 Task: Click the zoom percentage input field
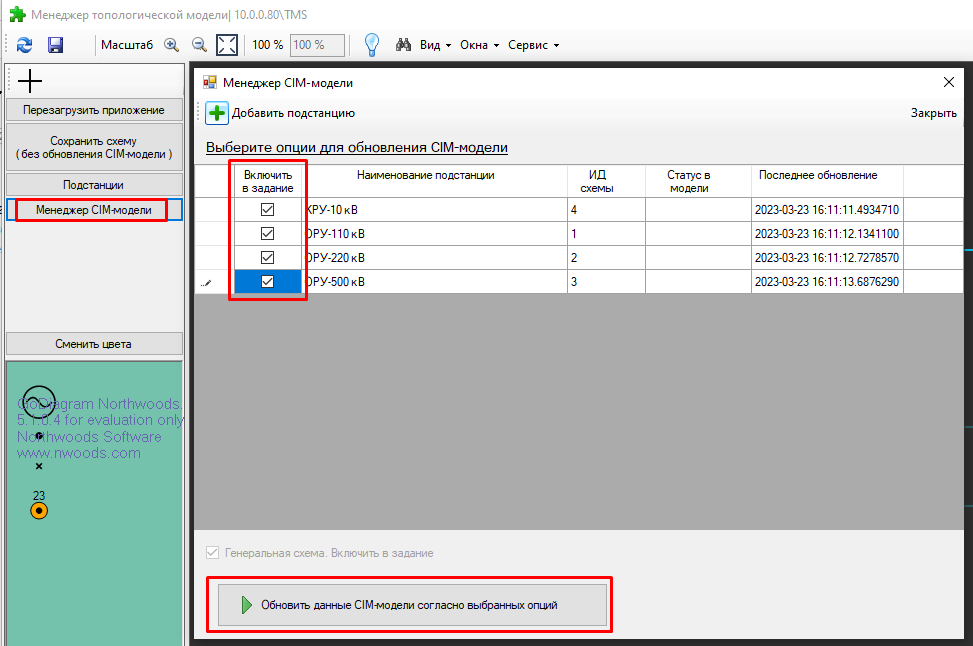pyautogui.click(x=317, y=45)
